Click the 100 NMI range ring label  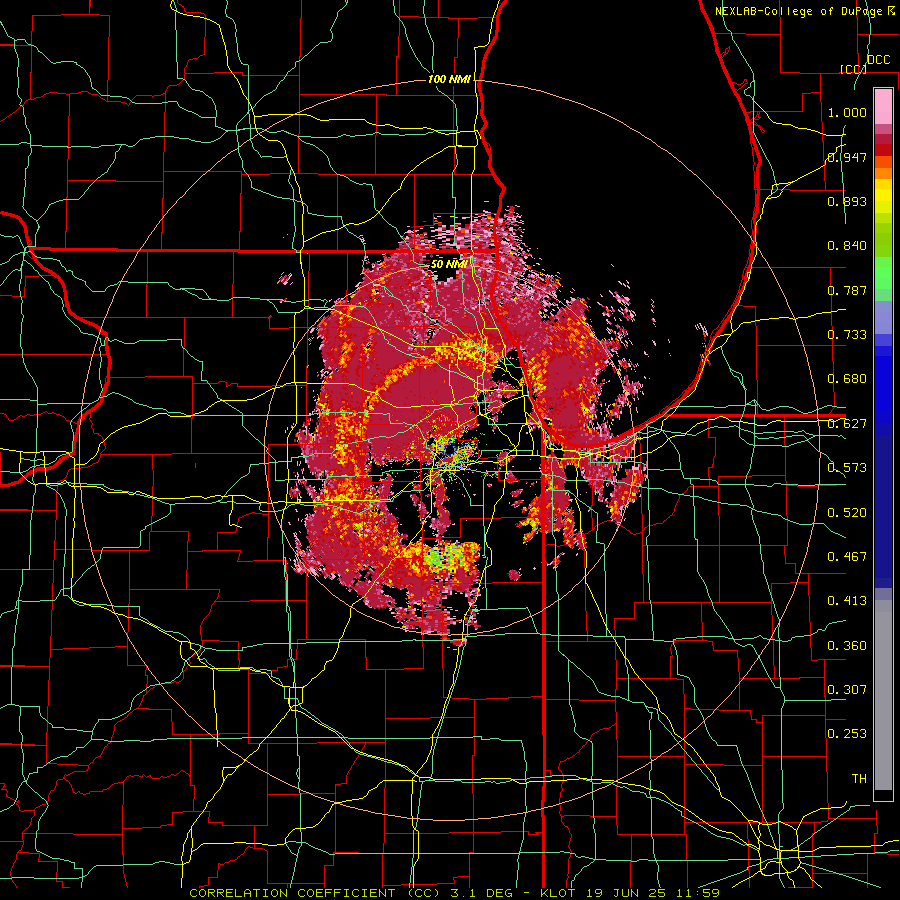[449, 79]
